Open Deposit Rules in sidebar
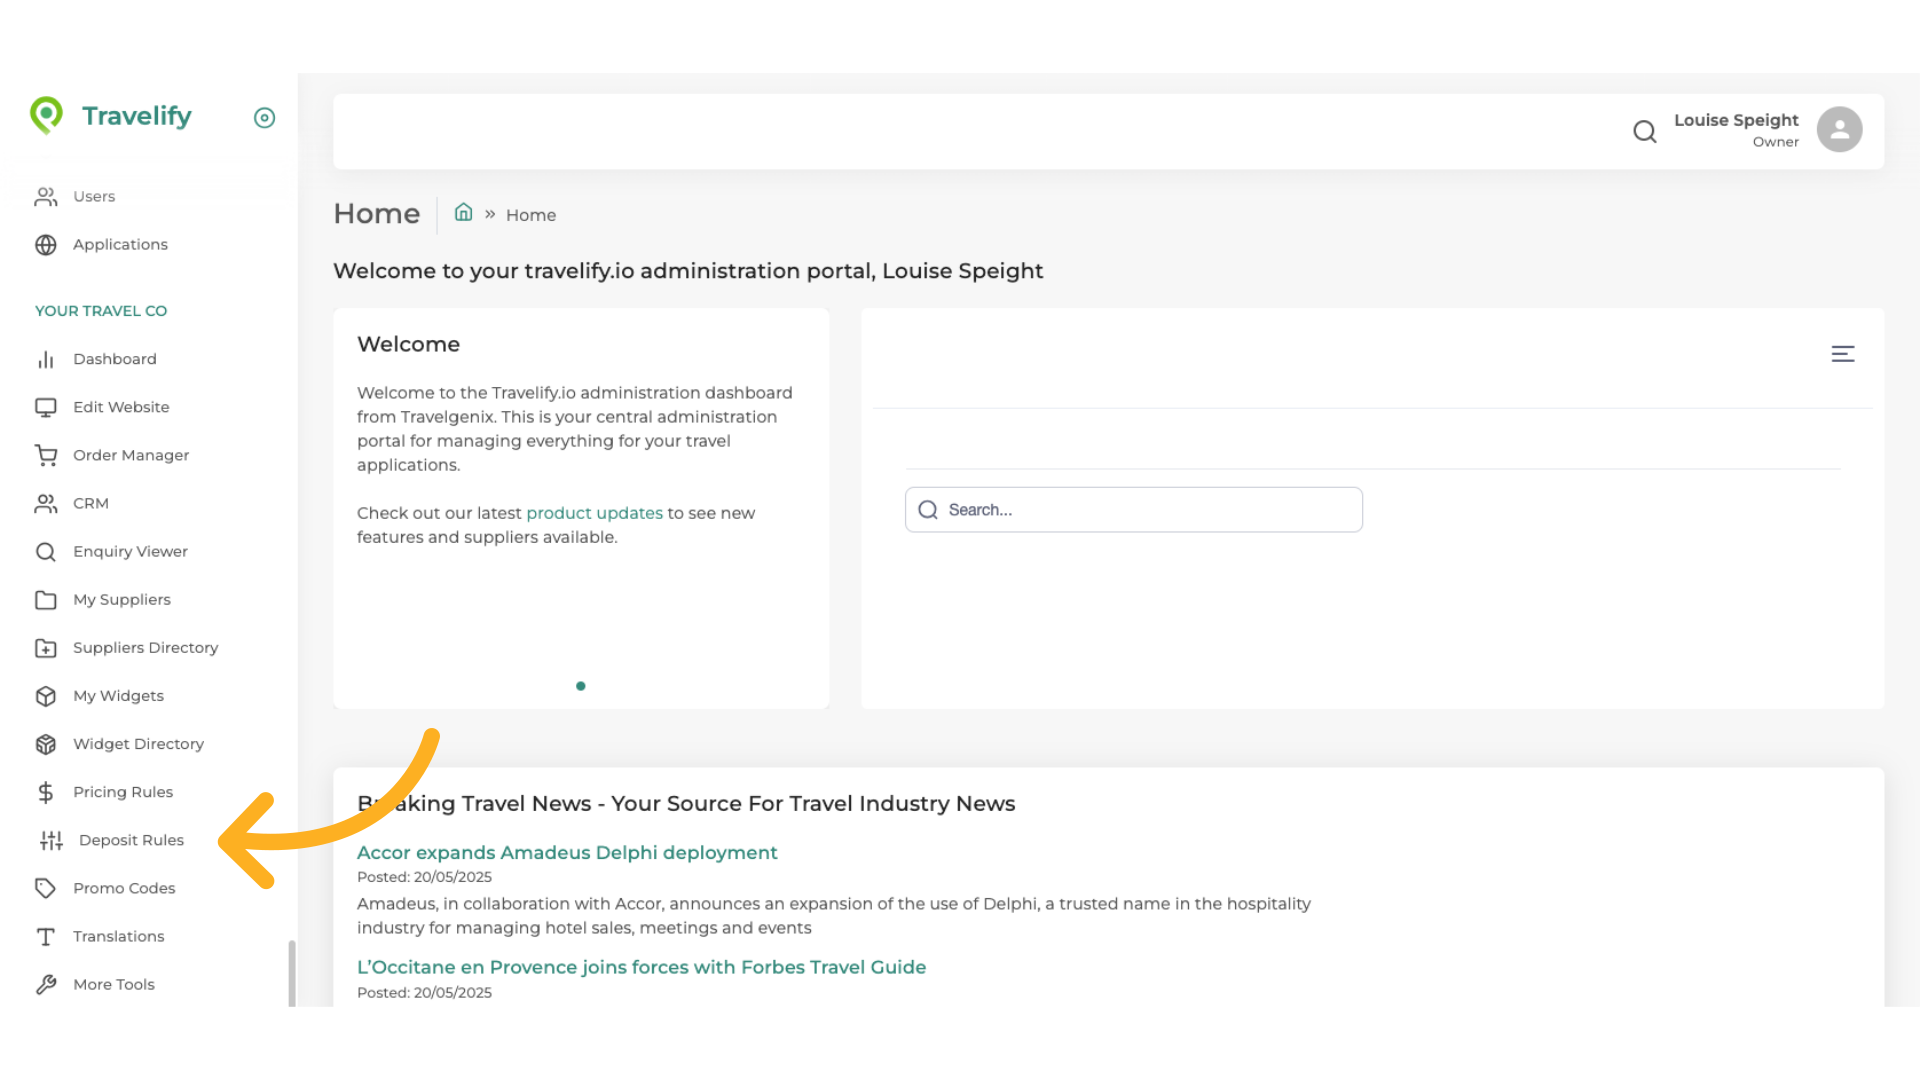This screenshot has width=1920, height=1080. pyautogui.click(x=131, y=840)
